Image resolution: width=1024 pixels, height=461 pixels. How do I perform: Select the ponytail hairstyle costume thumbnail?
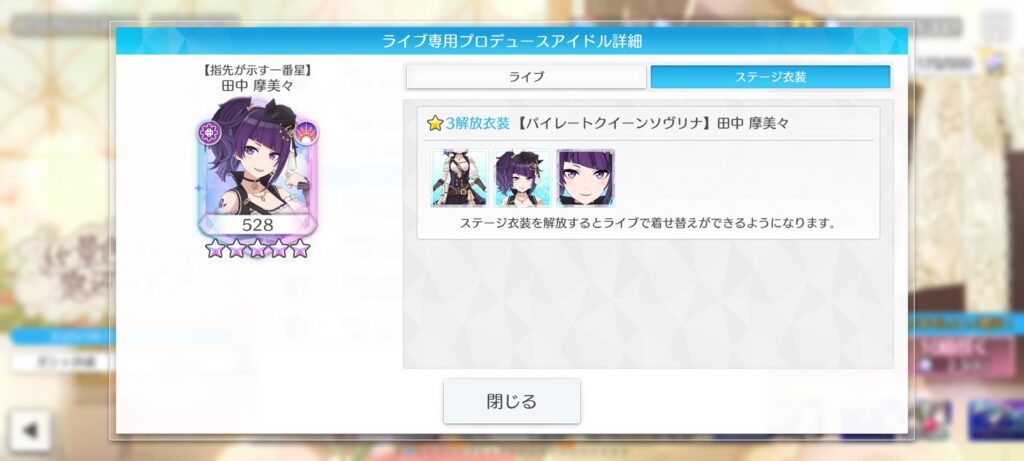pyautogui.click(x=522, y=178)
